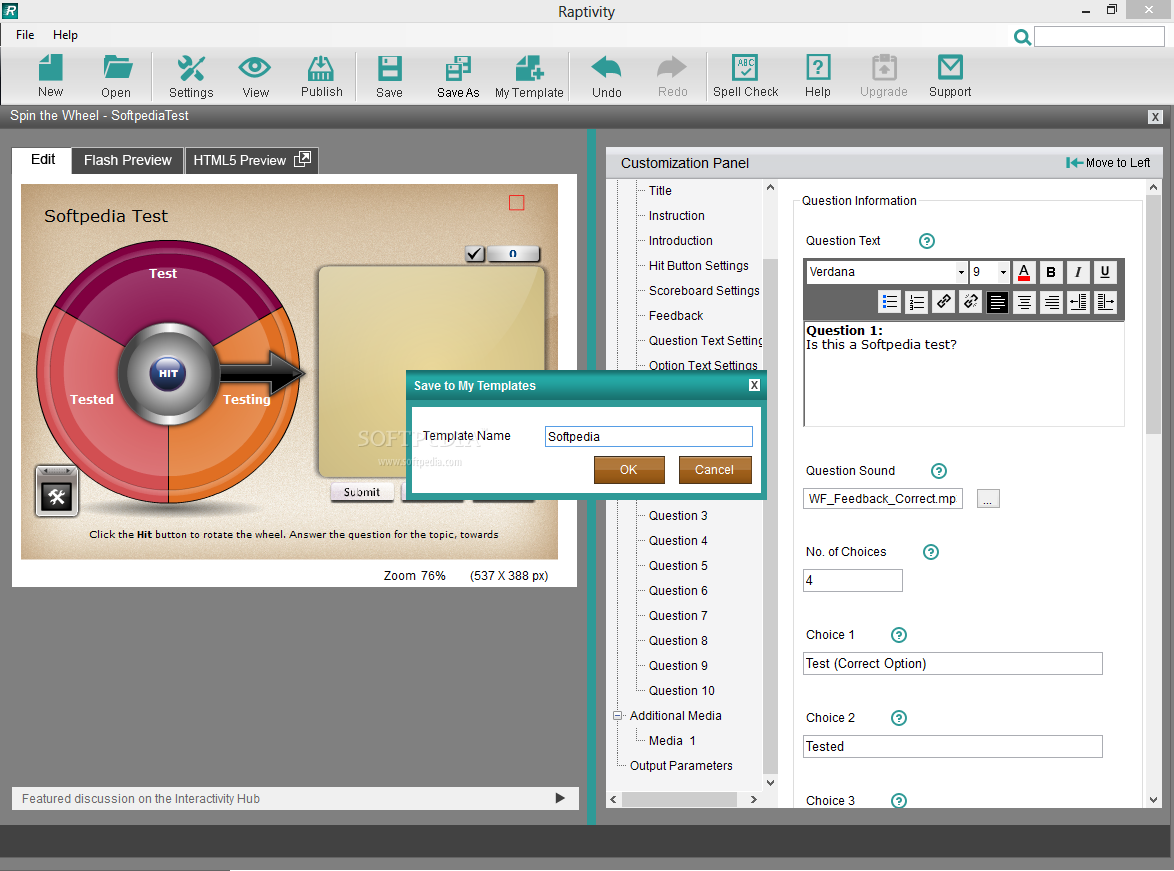Apply font color with the A icon

[x=1024, y=272]
